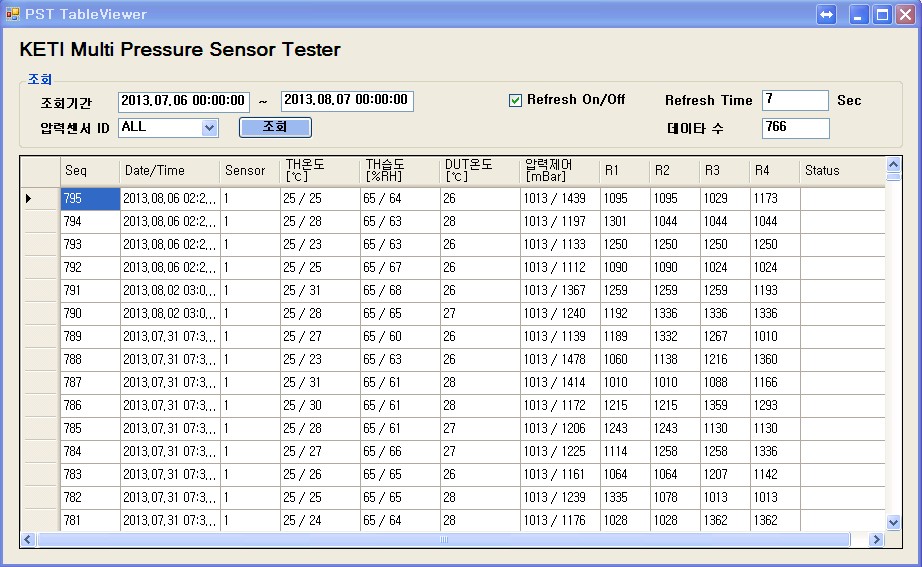Select the Seq cell 789
This screenshot has height=567, width=922.
(x=90, y=336)
